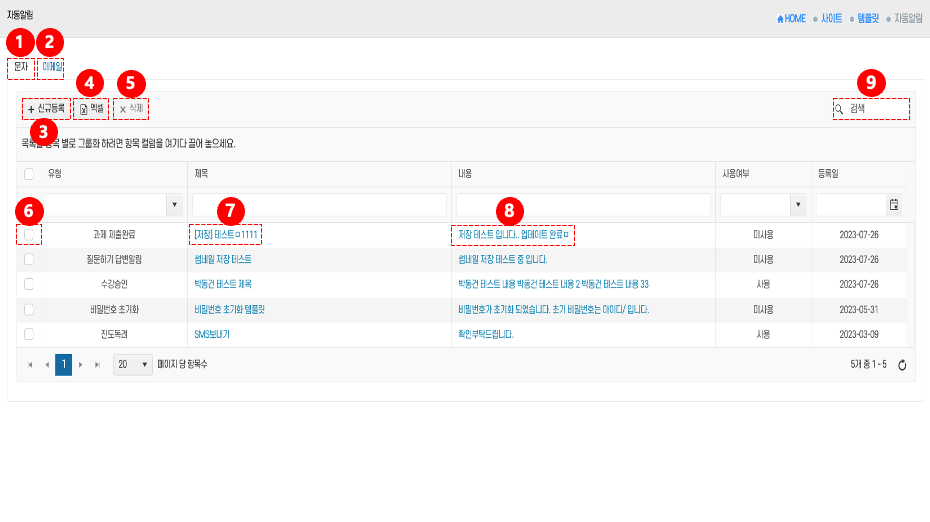930x522 pixels.
Task: Go to the last page arrow
Action: (97, 365)
